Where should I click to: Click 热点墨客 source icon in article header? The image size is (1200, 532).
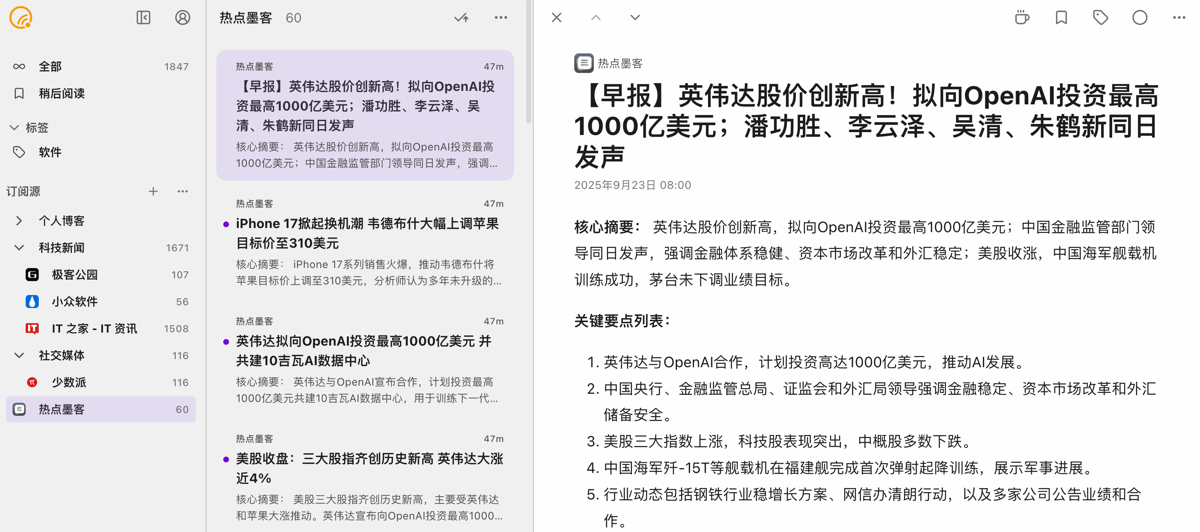coord(584,63)
